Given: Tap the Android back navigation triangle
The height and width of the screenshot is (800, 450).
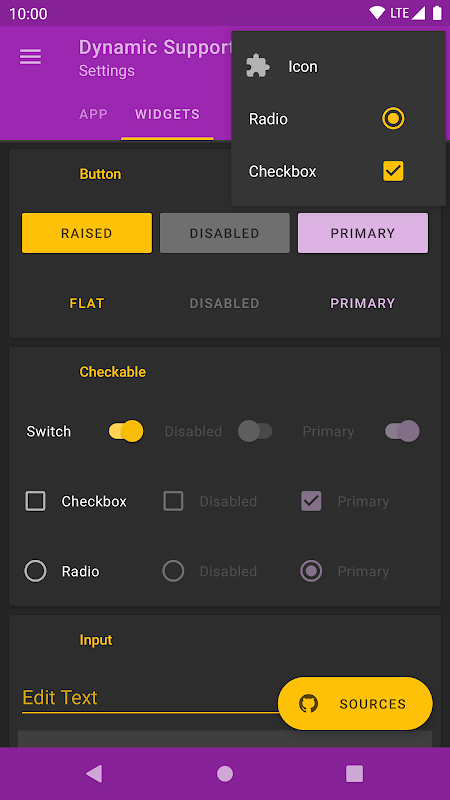Looking at the screenshot, I should 94,773.
